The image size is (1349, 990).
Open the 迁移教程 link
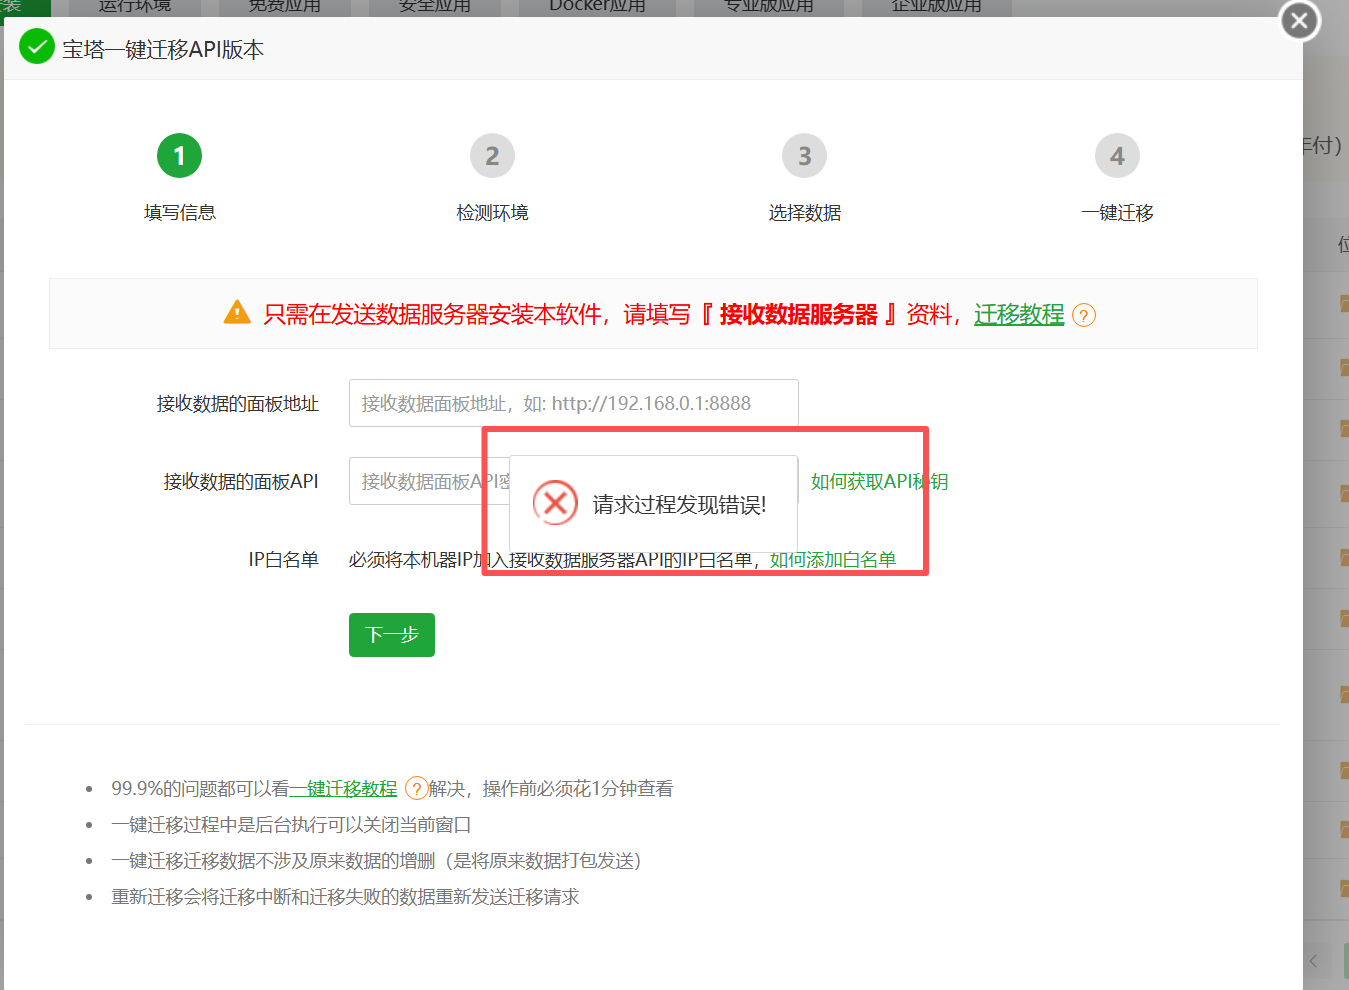tap(1018, 315)
